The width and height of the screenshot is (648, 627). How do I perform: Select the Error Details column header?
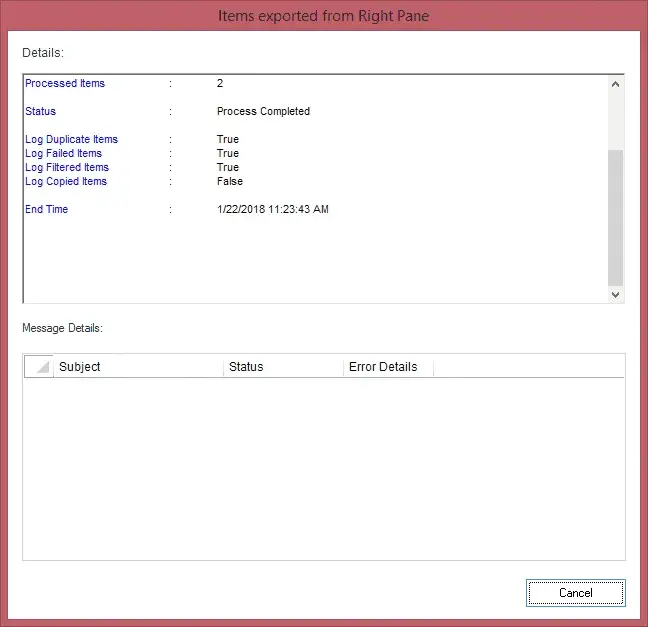[387, 367]
